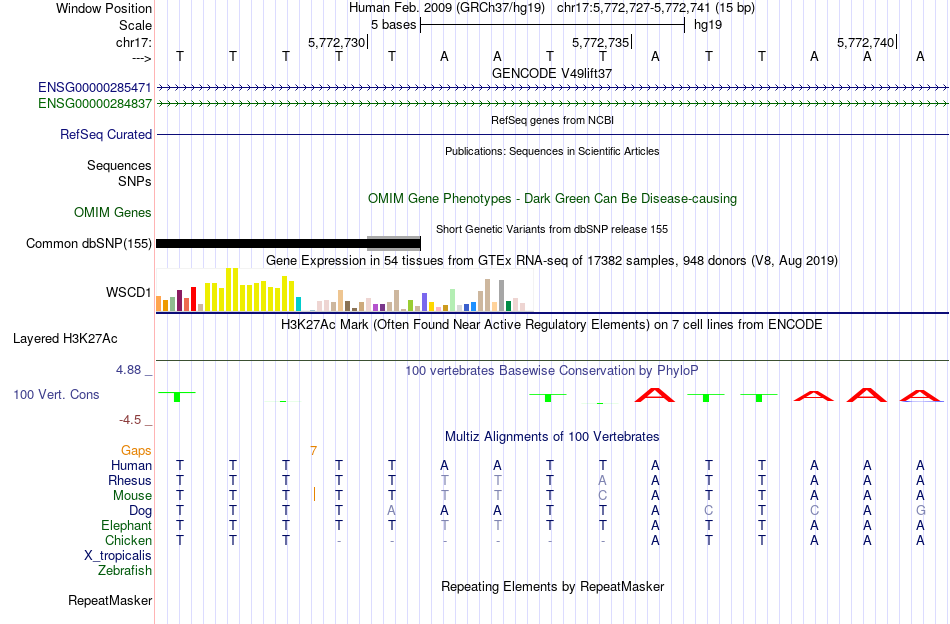950x624 pixels.
Task: Select the Elephant alignment row label
Action: pos(126,525)
